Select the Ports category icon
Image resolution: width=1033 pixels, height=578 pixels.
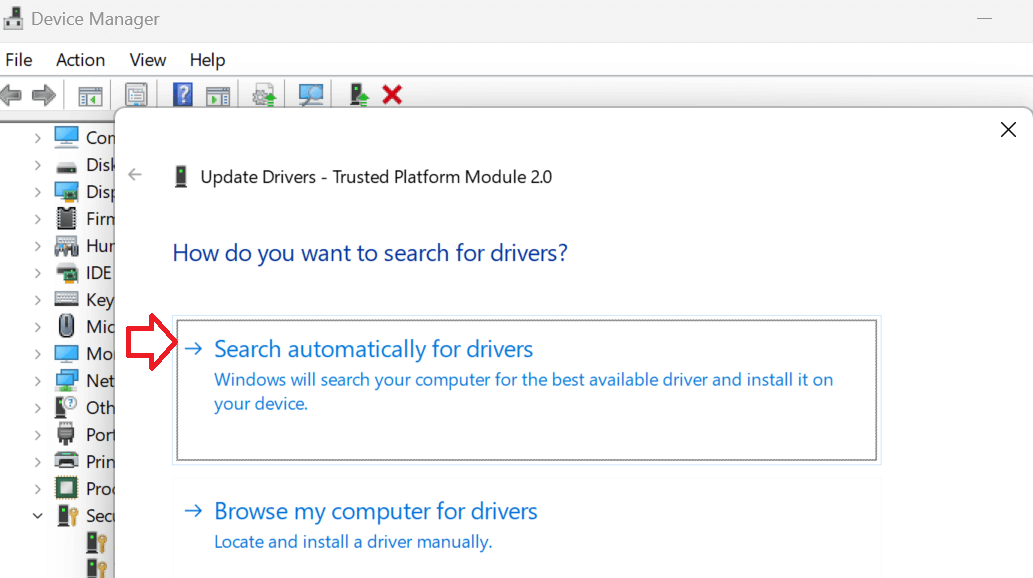point(67,435)
